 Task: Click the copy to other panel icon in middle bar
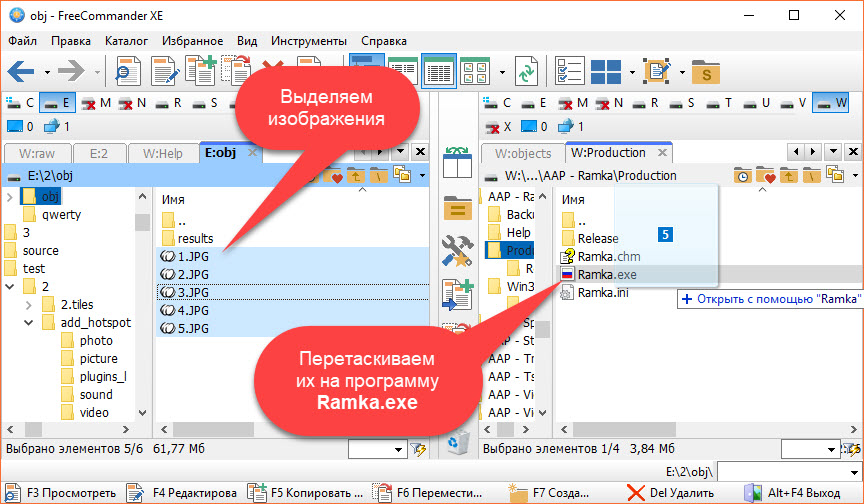tap(457, 295)
